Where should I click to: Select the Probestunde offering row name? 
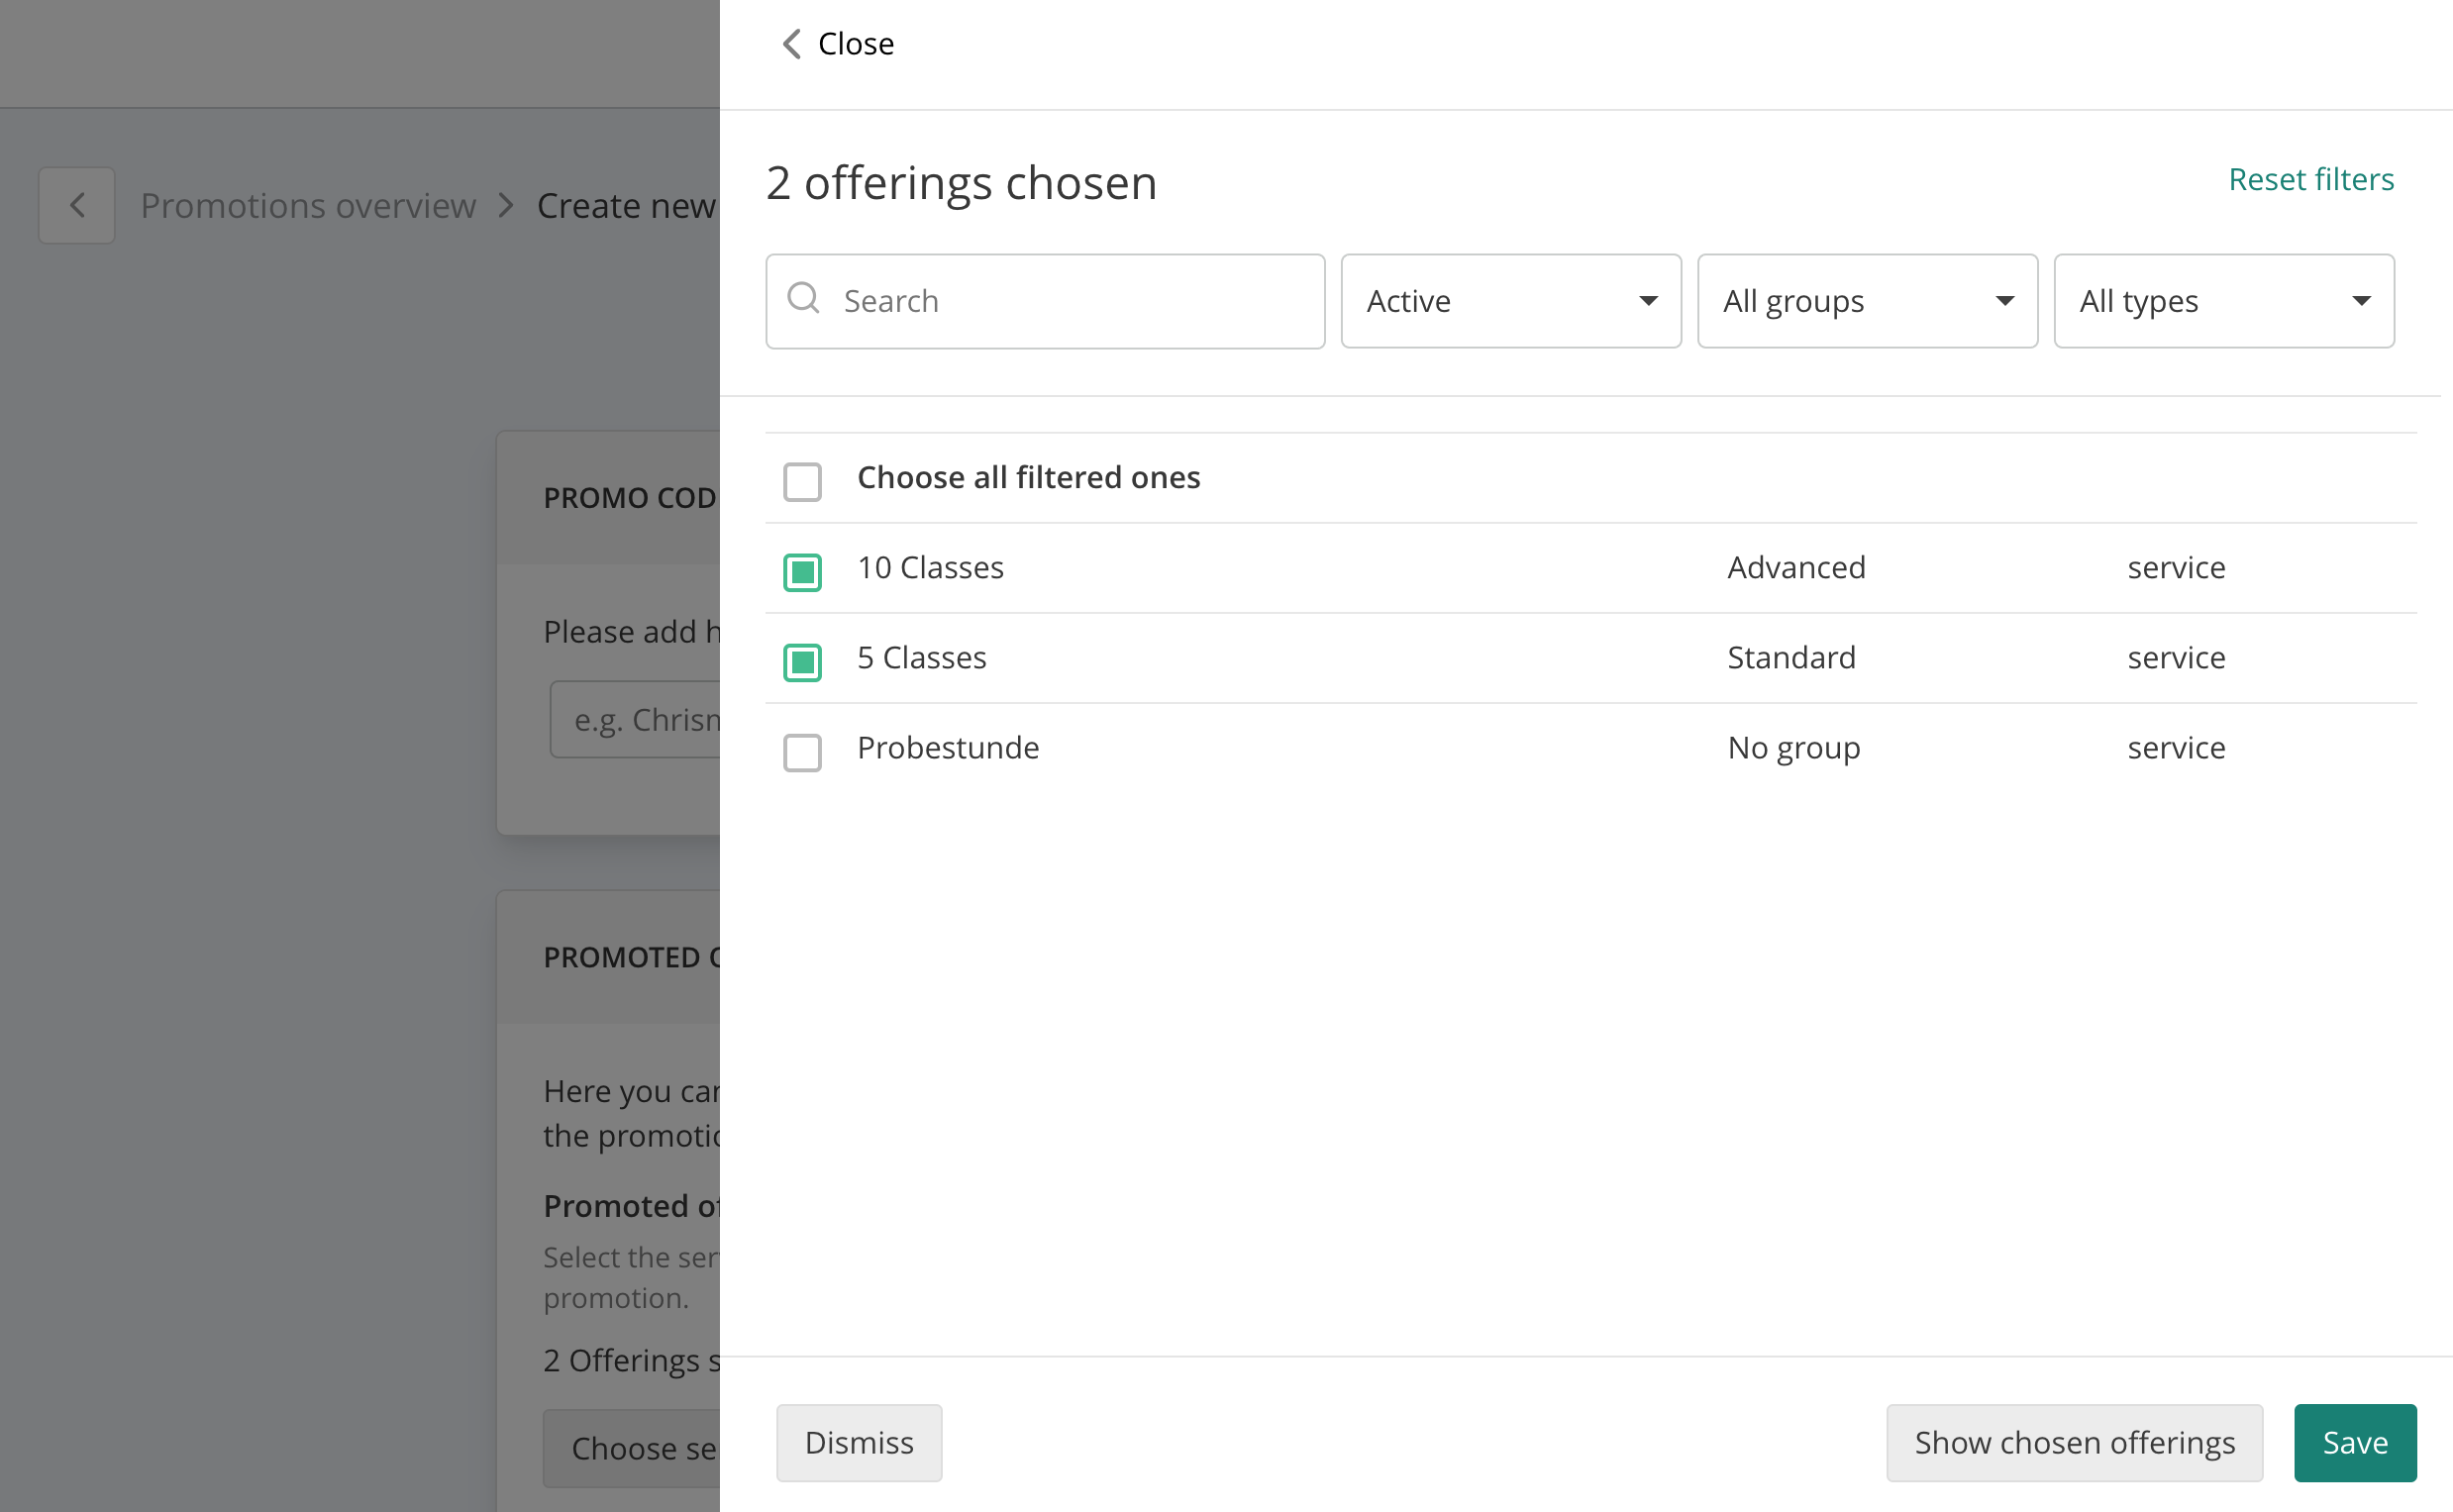(x=947, y=748)
